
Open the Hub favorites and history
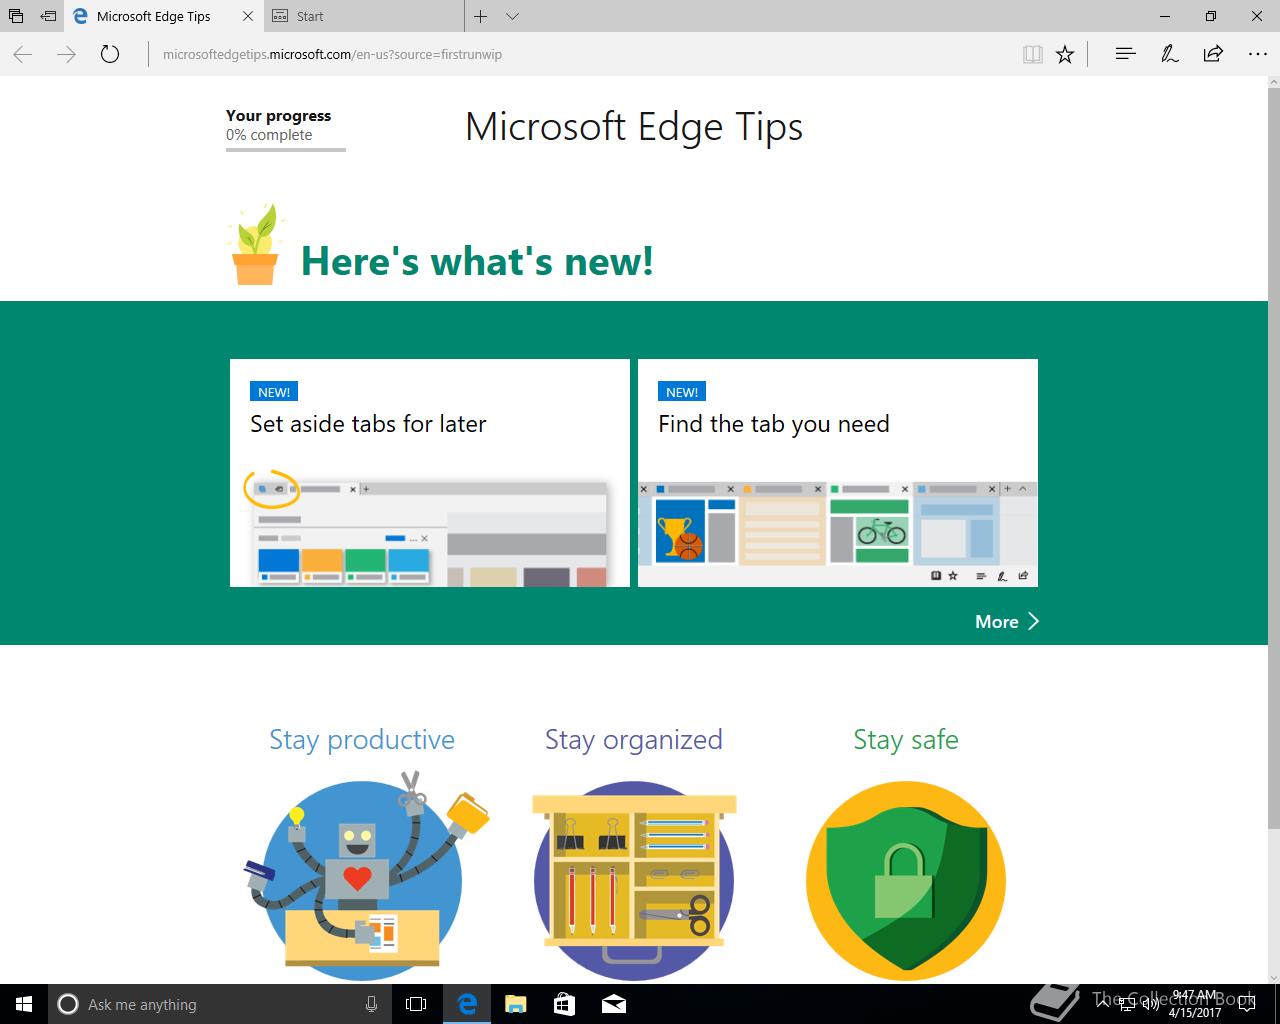(x=1125, y=54)
